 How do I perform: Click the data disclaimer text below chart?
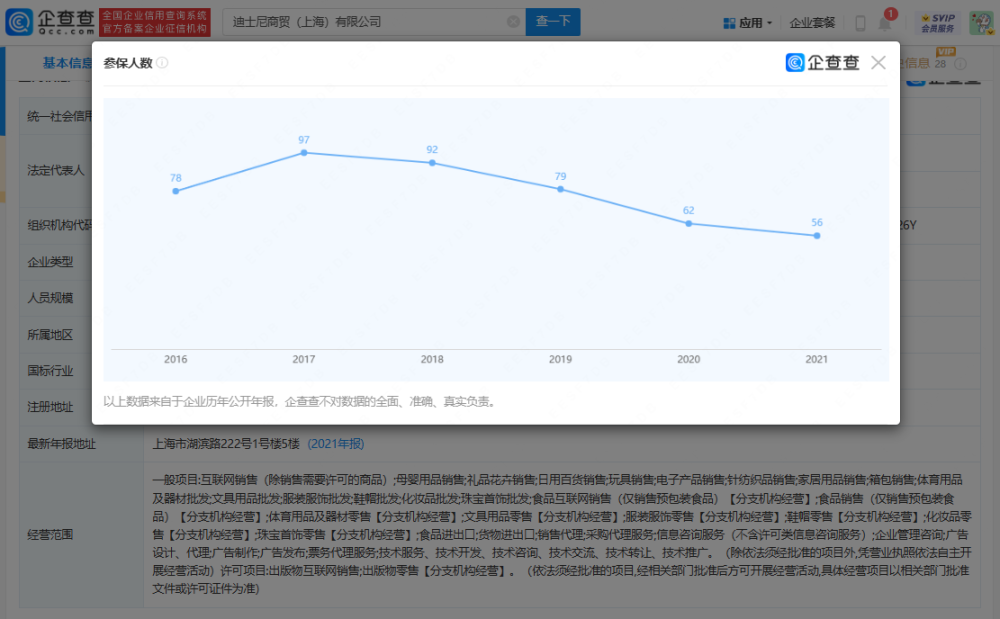pos(300,402)
